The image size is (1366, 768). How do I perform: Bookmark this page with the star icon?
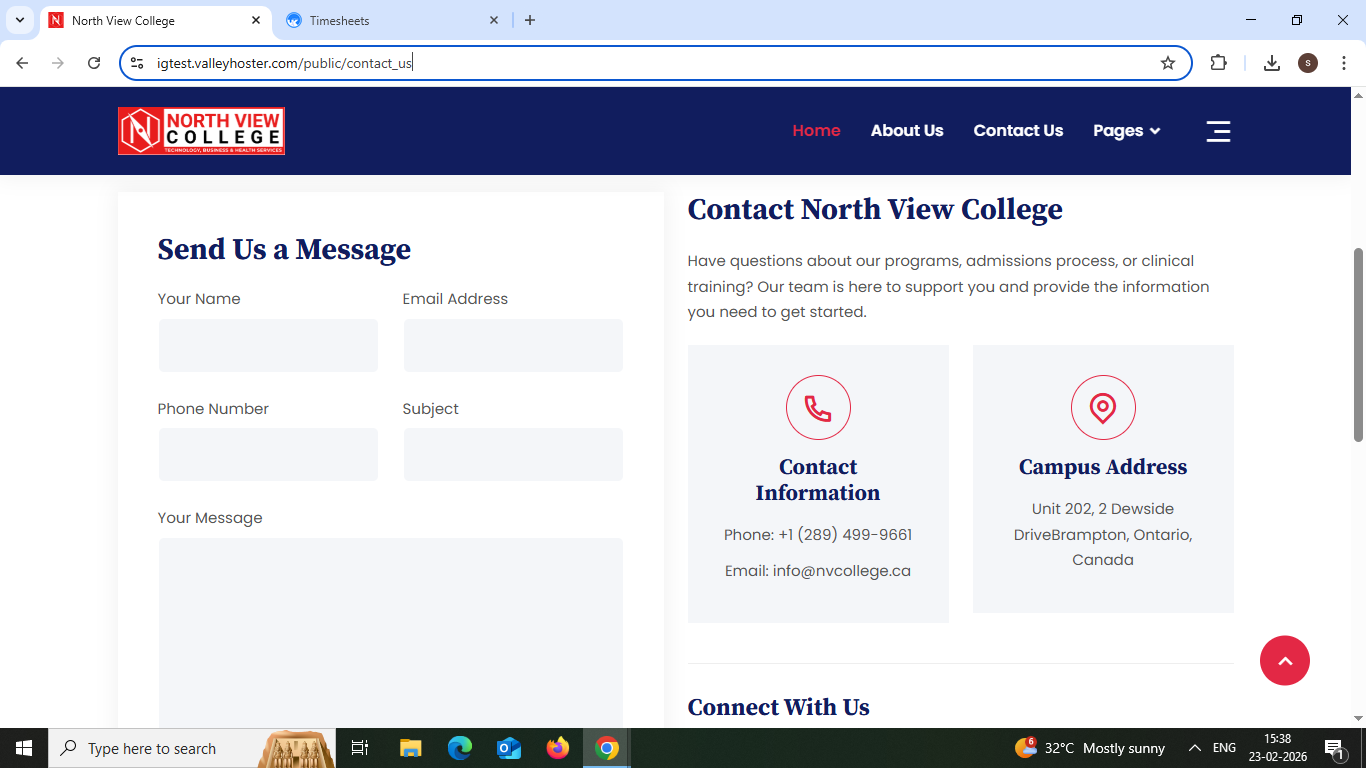tap(1168, 63)
